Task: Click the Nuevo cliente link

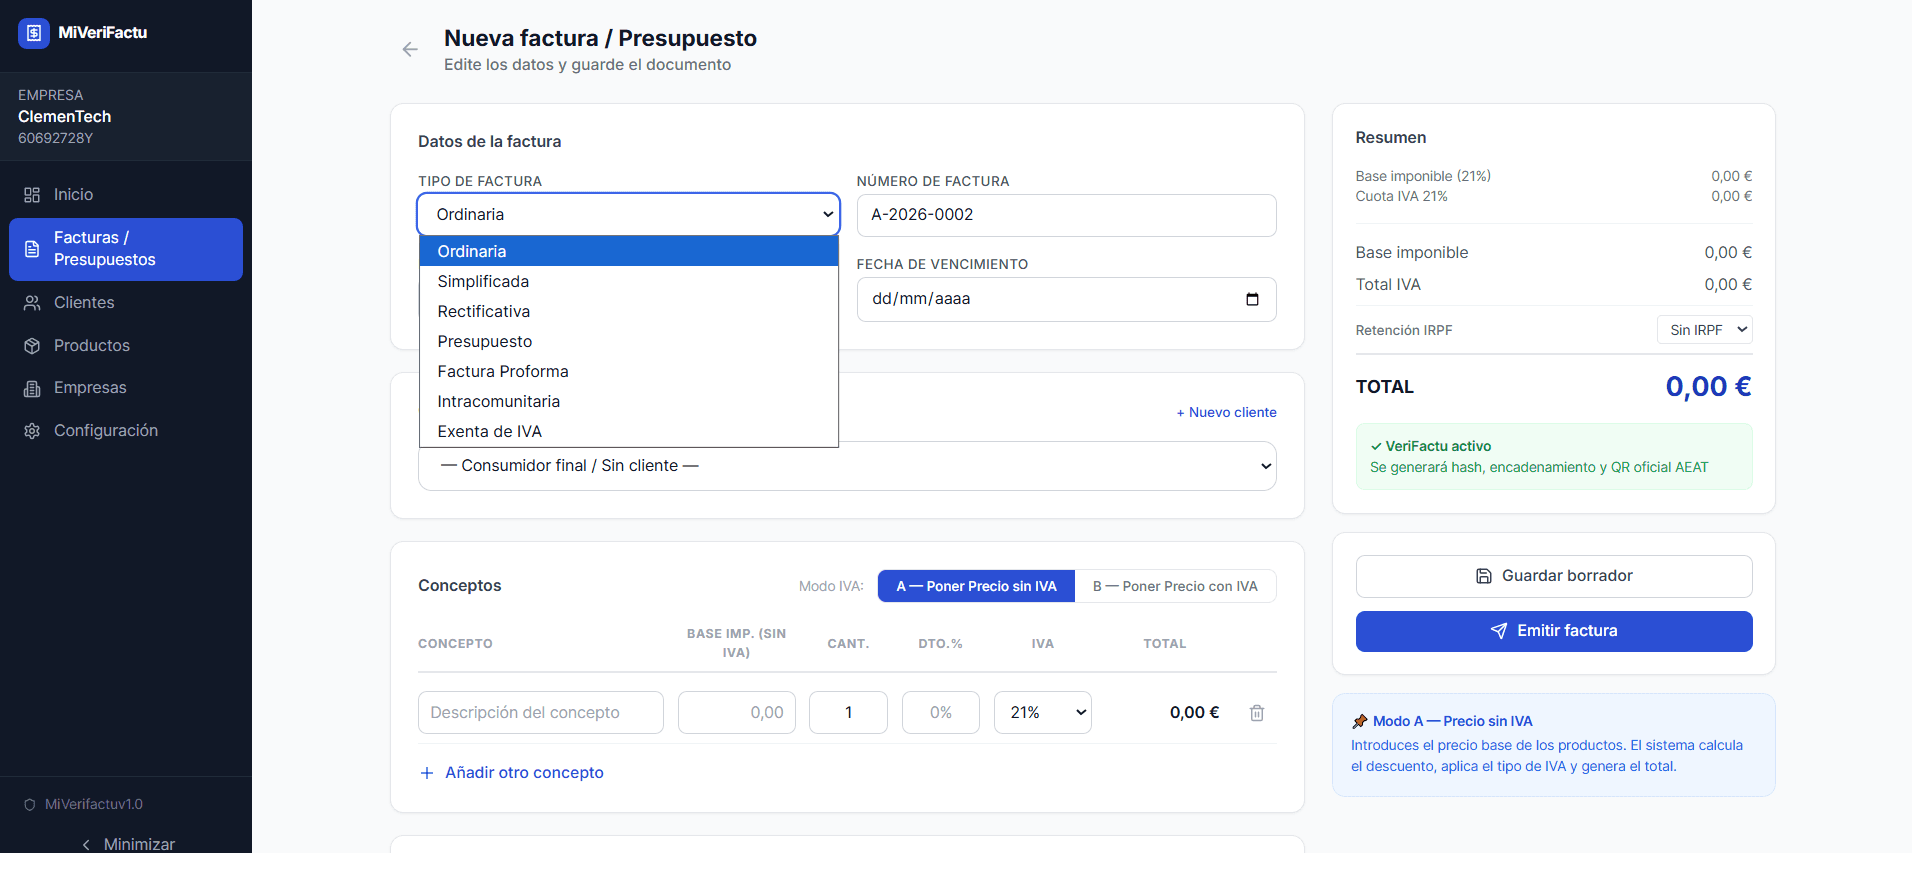Action: (1226, 412)
